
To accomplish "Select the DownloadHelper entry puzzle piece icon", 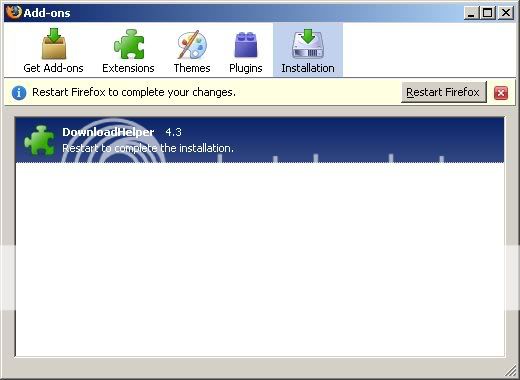I will [x=39, y=140].
